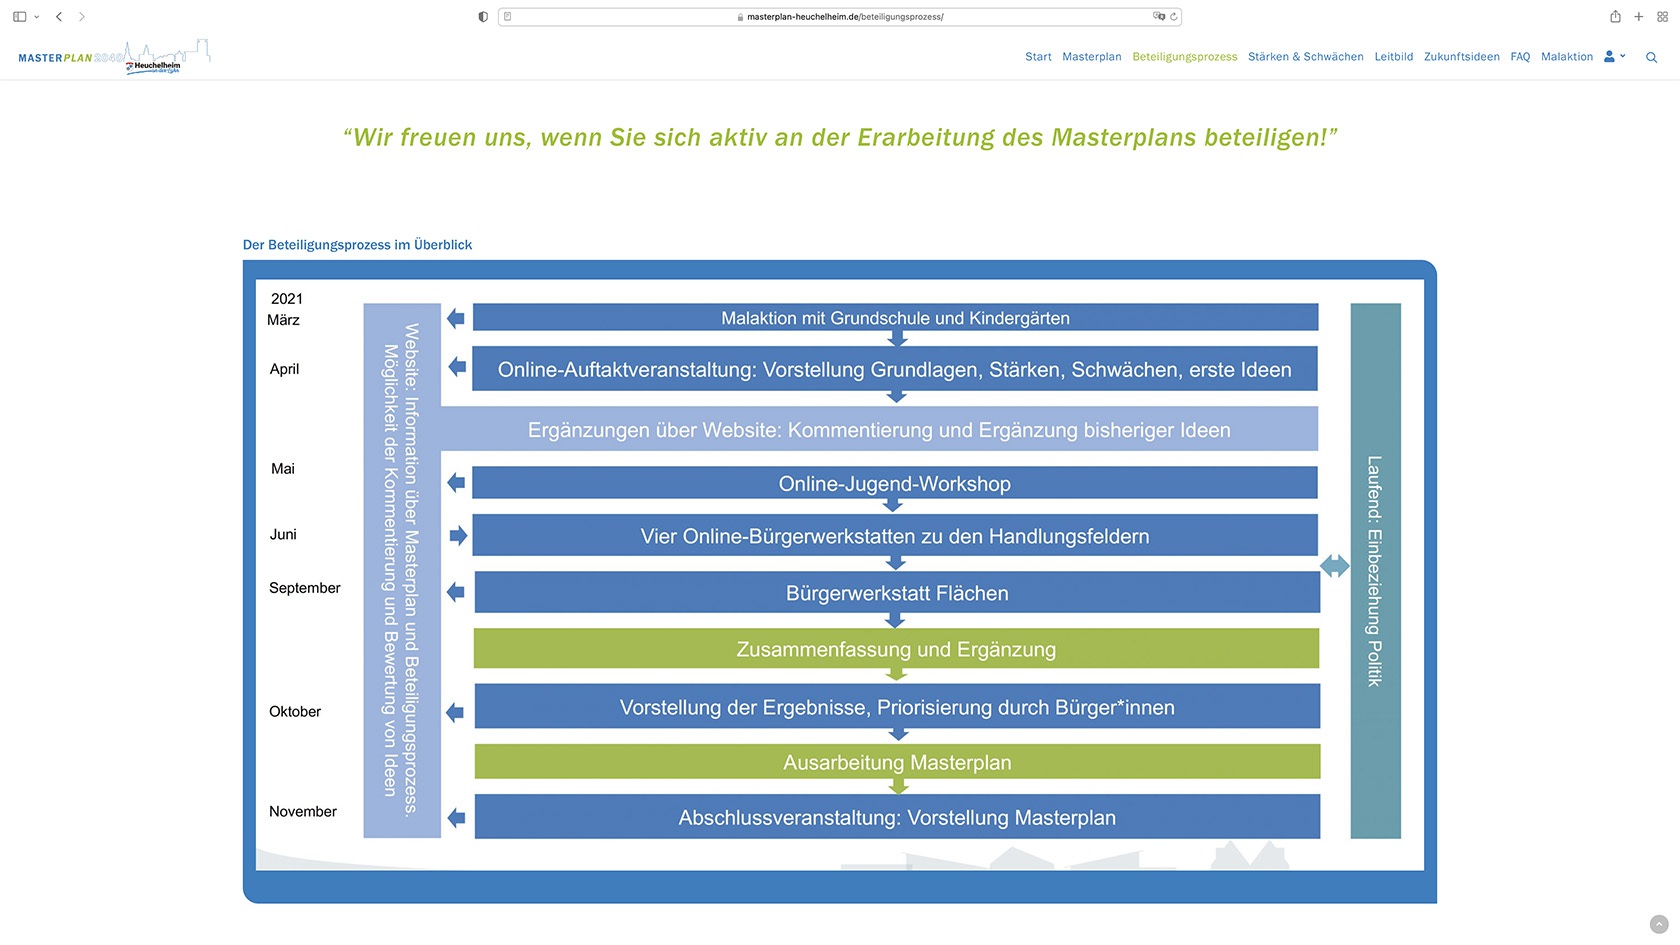
Task: Open the Beteiligungsprozess overview diagram image
Action: click(x=840, y=582)
